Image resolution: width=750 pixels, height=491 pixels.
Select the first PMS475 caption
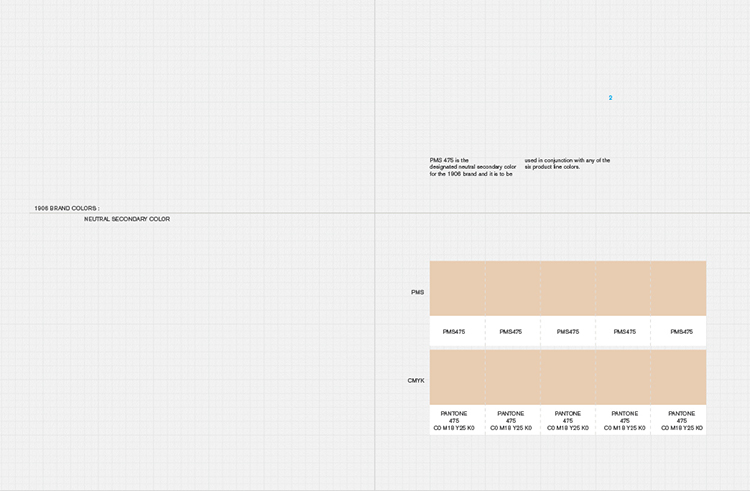[454, 331]
